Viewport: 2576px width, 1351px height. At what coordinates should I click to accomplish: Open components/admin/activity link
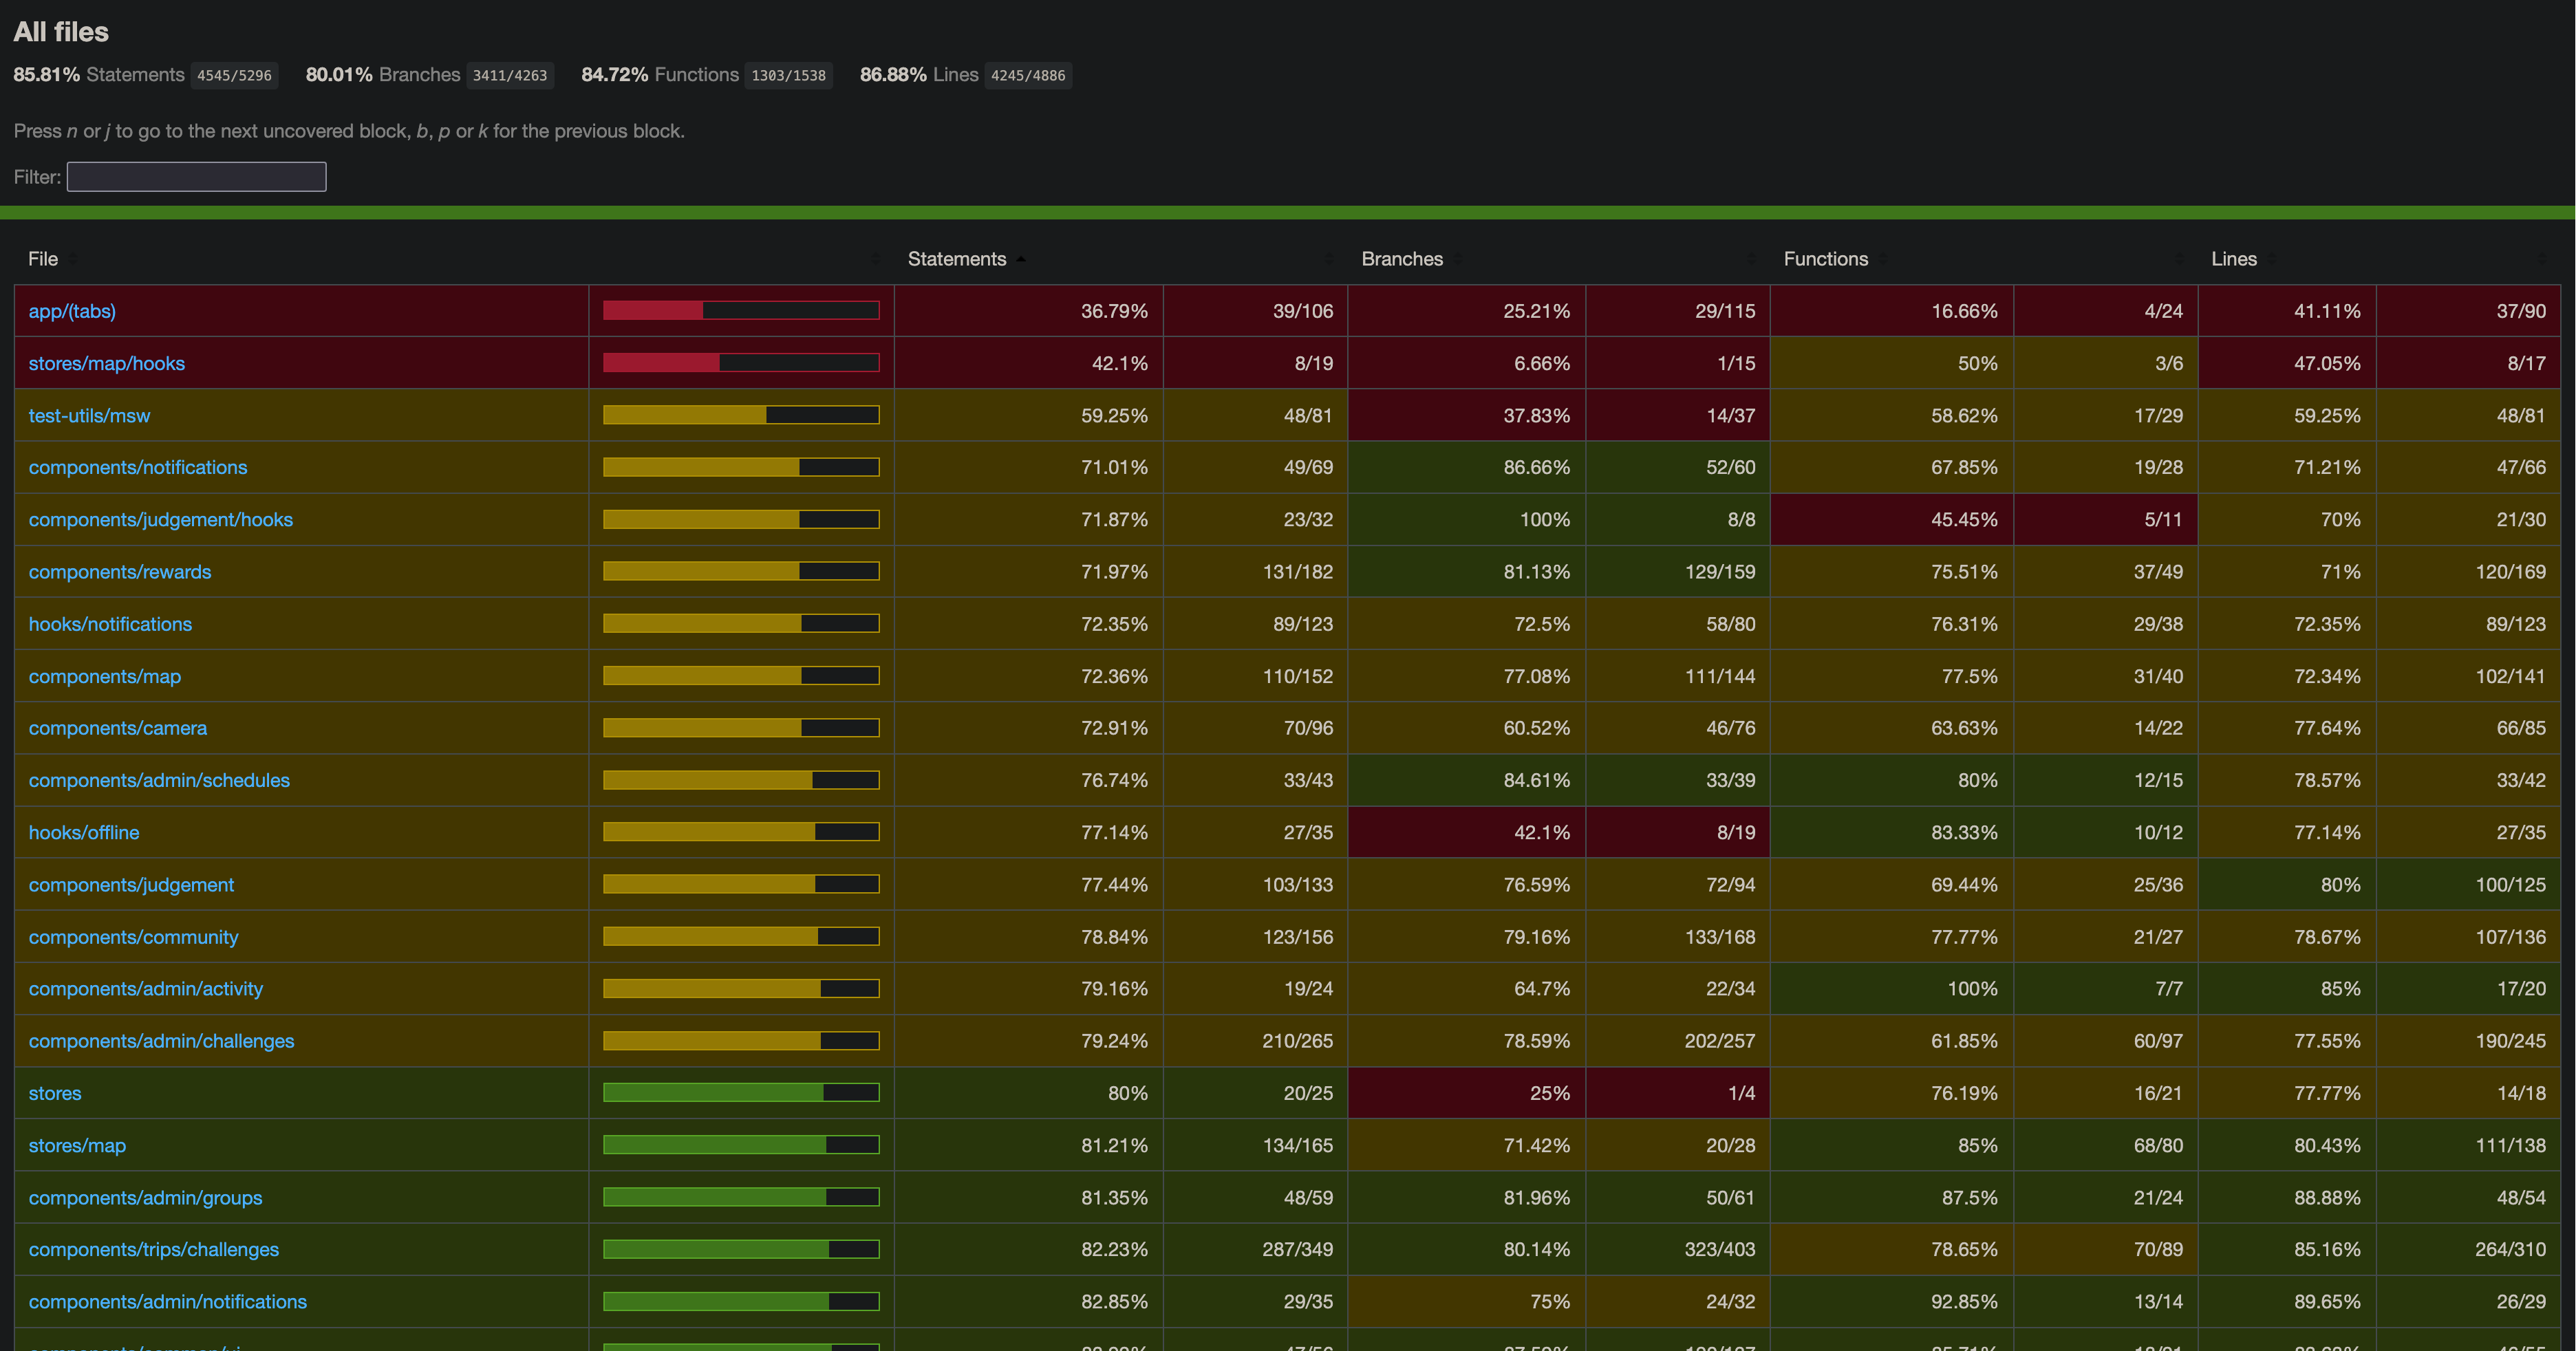click(146, 988)
